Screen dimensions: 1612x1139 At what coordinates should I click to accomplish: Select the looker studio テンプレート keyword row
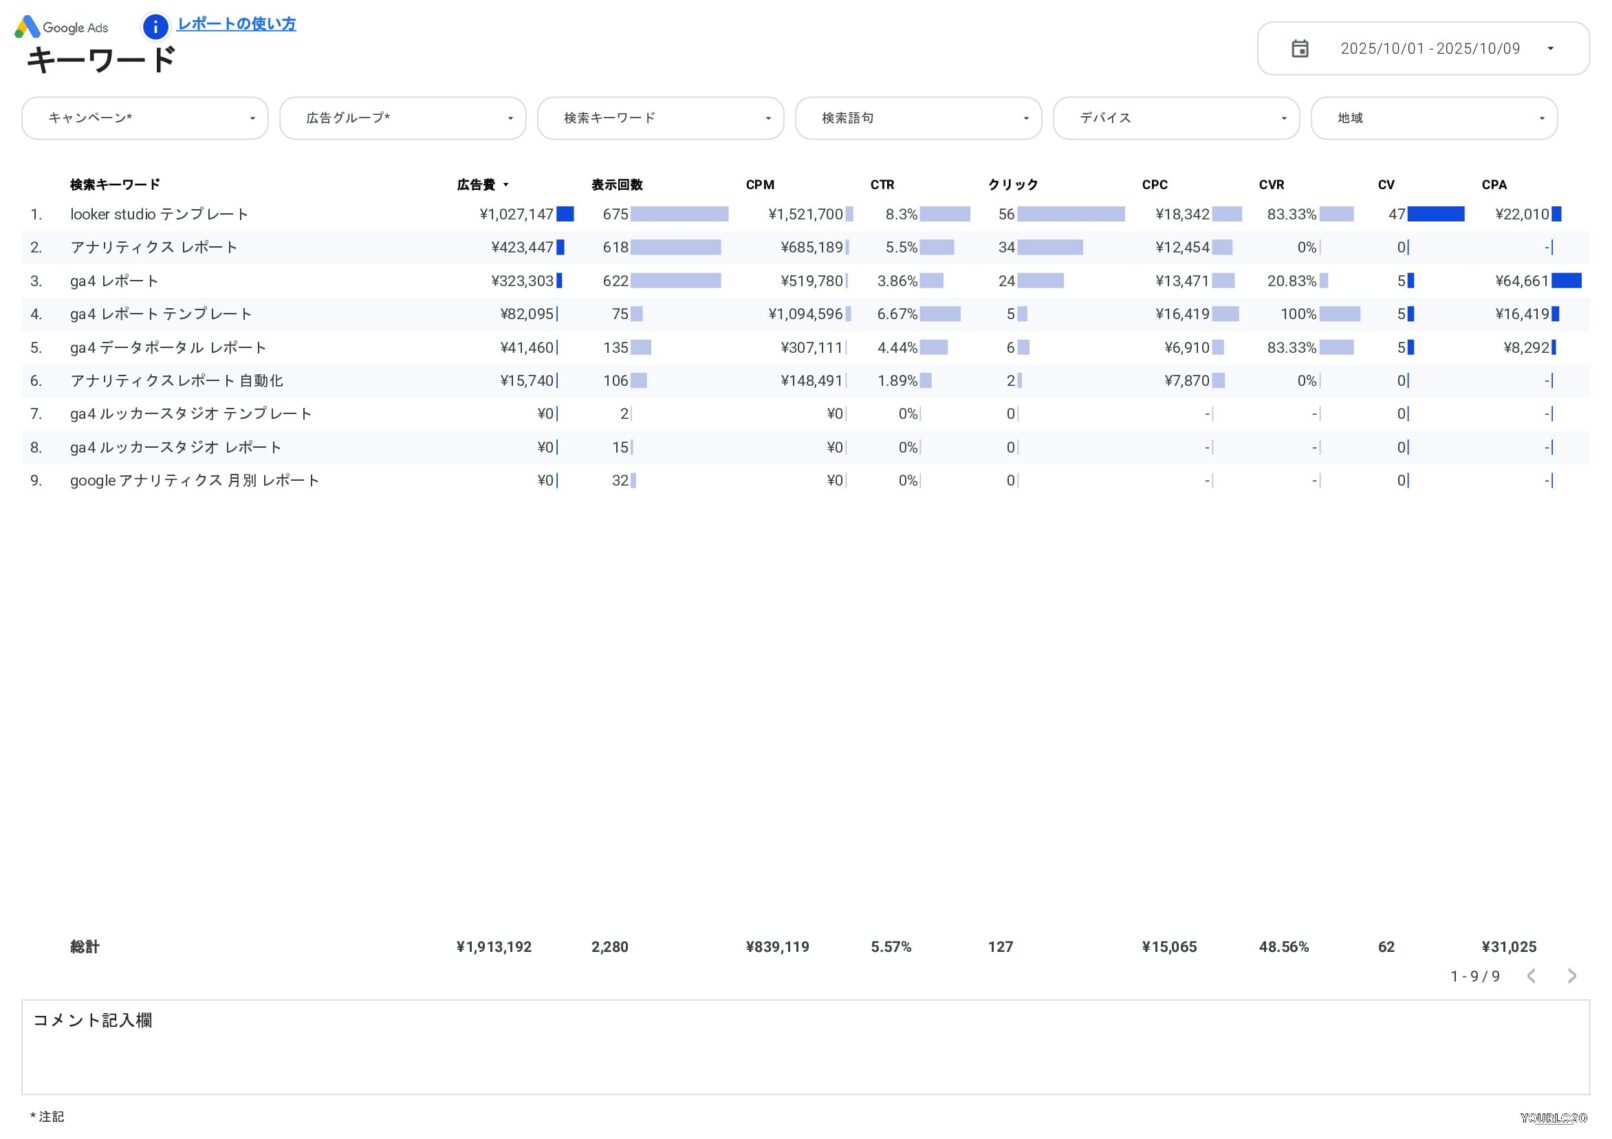coord(158,214)
